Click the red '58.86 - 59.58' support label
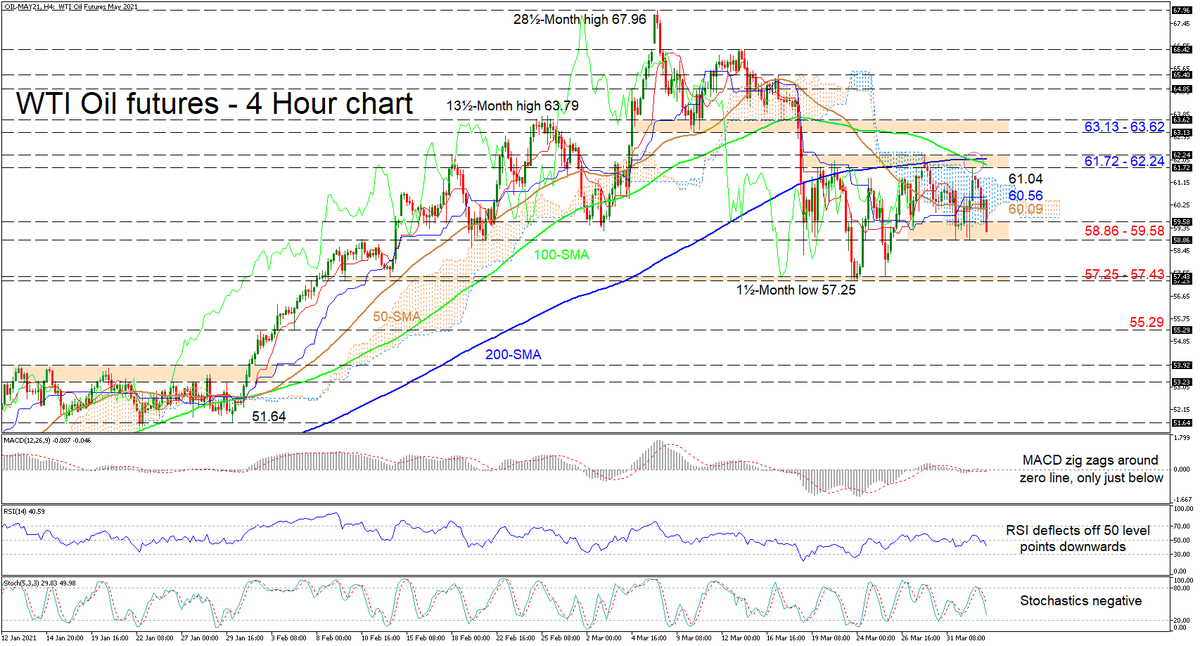Image resolution: width=1200 pixels, height=646 pixels. pos(1125,231)
